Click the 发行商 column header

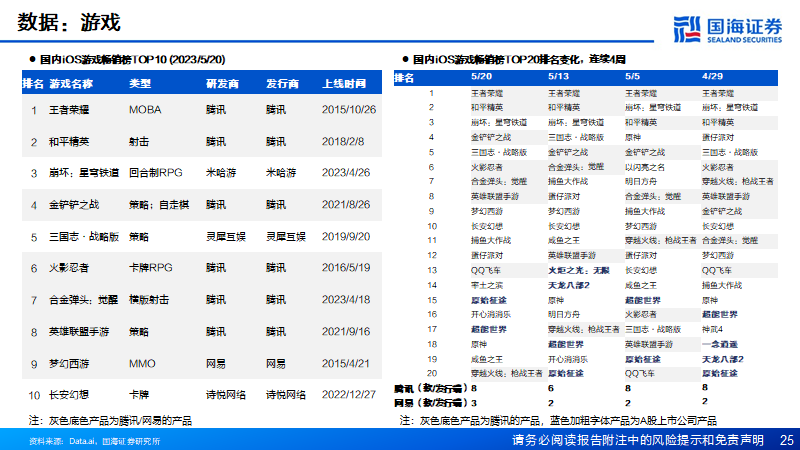pyautogui.click(x=282, y=84)
